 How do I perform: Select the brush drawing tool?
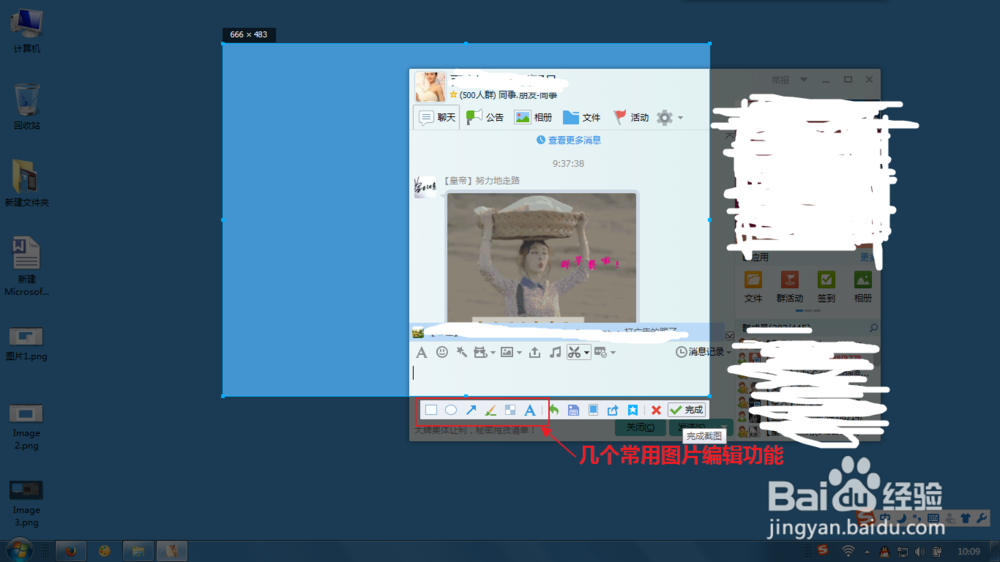pos(490,410)
